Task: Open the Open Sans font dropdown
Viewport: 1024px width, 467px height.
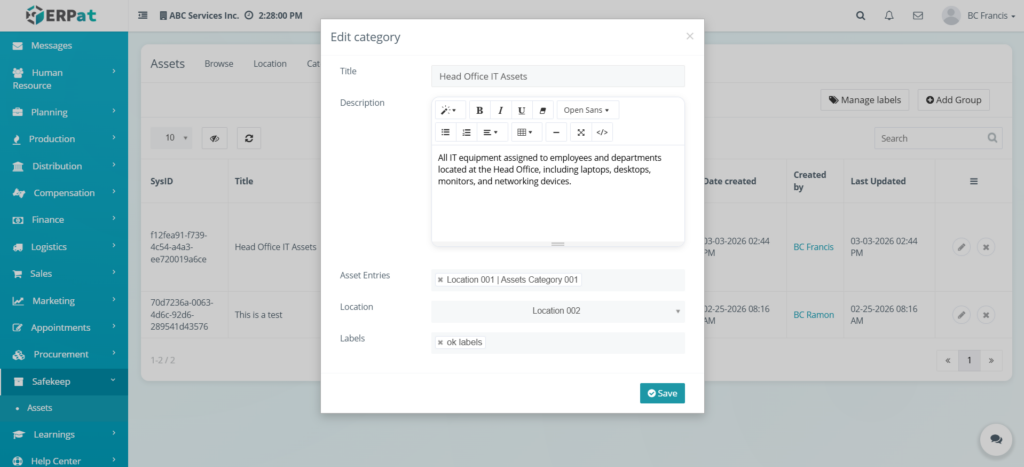Action: pyautogui.click(x=586, y=110)
